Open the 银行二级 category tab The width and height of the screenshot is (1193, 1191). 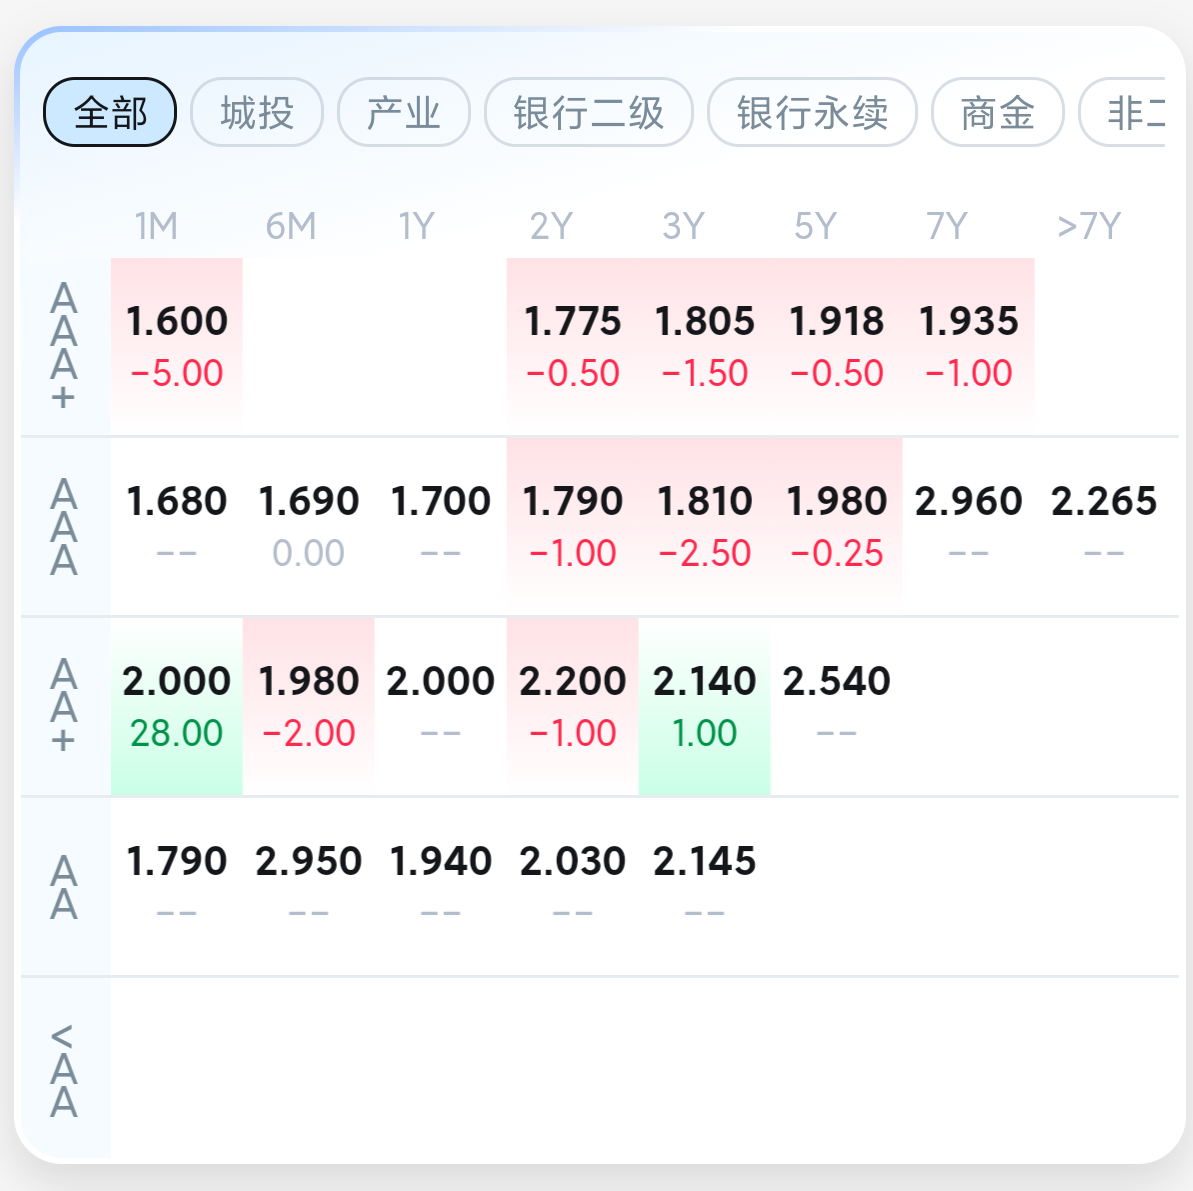[589, 113]
